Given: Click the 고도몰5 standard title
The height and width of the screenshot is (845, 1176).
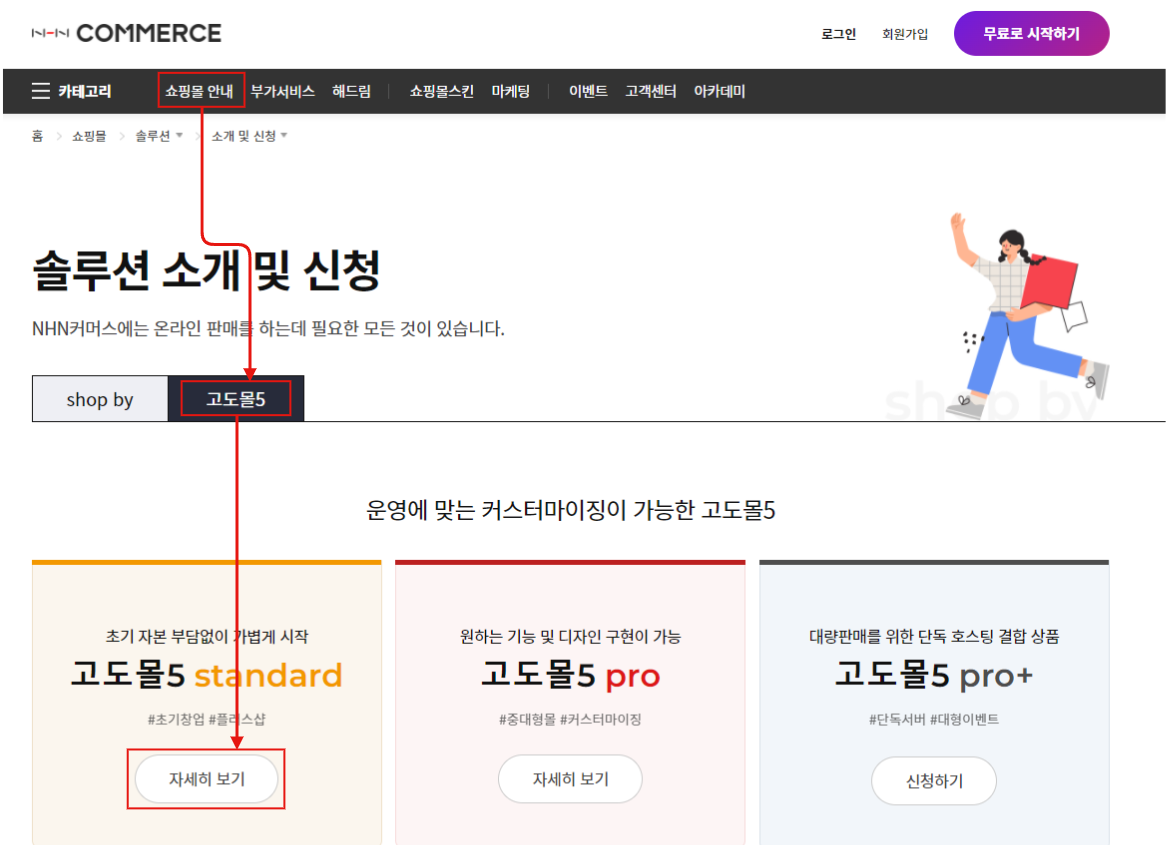Looking at the screenshot, I should click(x=206, y=675).
